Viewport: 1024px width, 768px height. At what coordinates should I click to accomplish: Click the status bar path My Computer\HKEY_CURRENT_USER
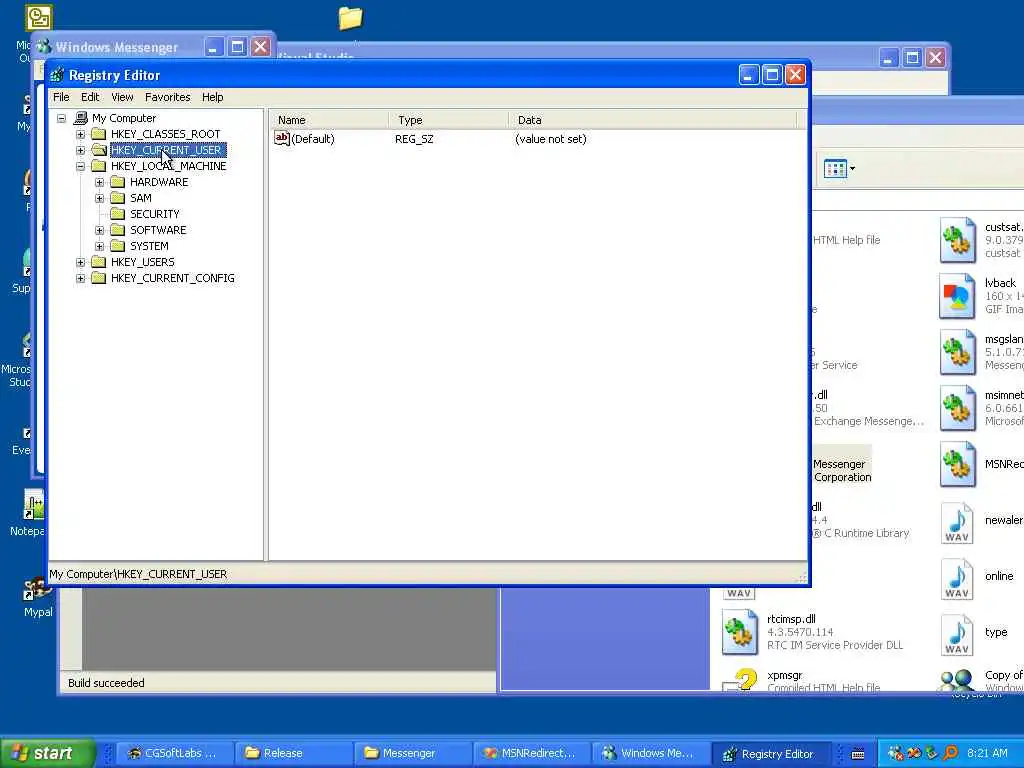coord(138,574)
